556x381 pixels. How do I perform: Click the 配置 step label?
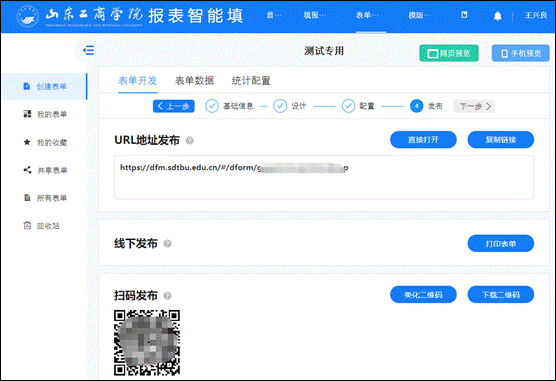click(367, 106)
